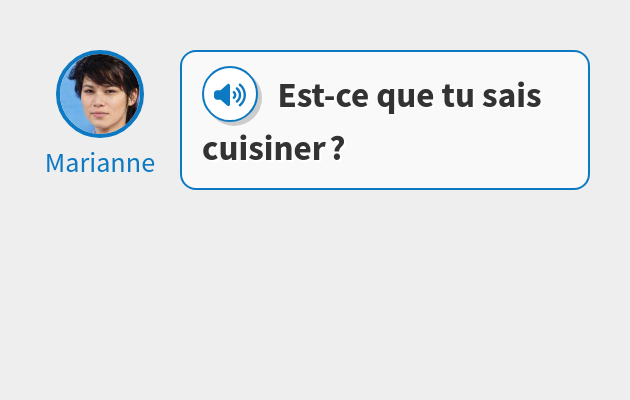
Task: Open Marianne's round profile photo
Action: click(x=100, y=93)
